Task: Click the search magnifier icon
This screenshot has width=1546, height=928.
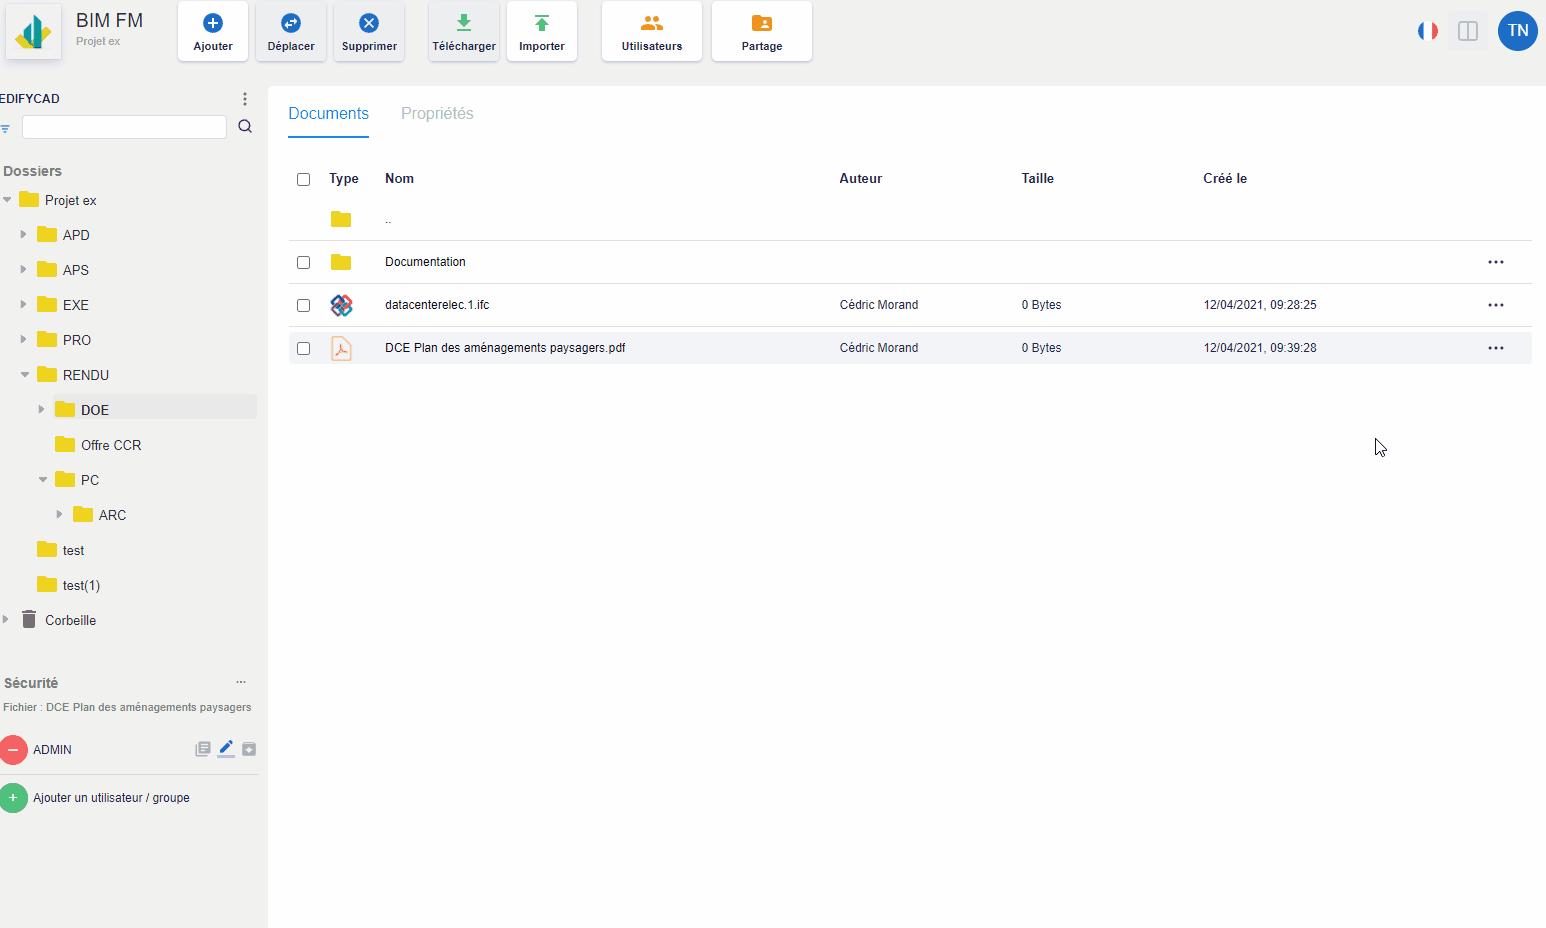Action: pos(245,126)
